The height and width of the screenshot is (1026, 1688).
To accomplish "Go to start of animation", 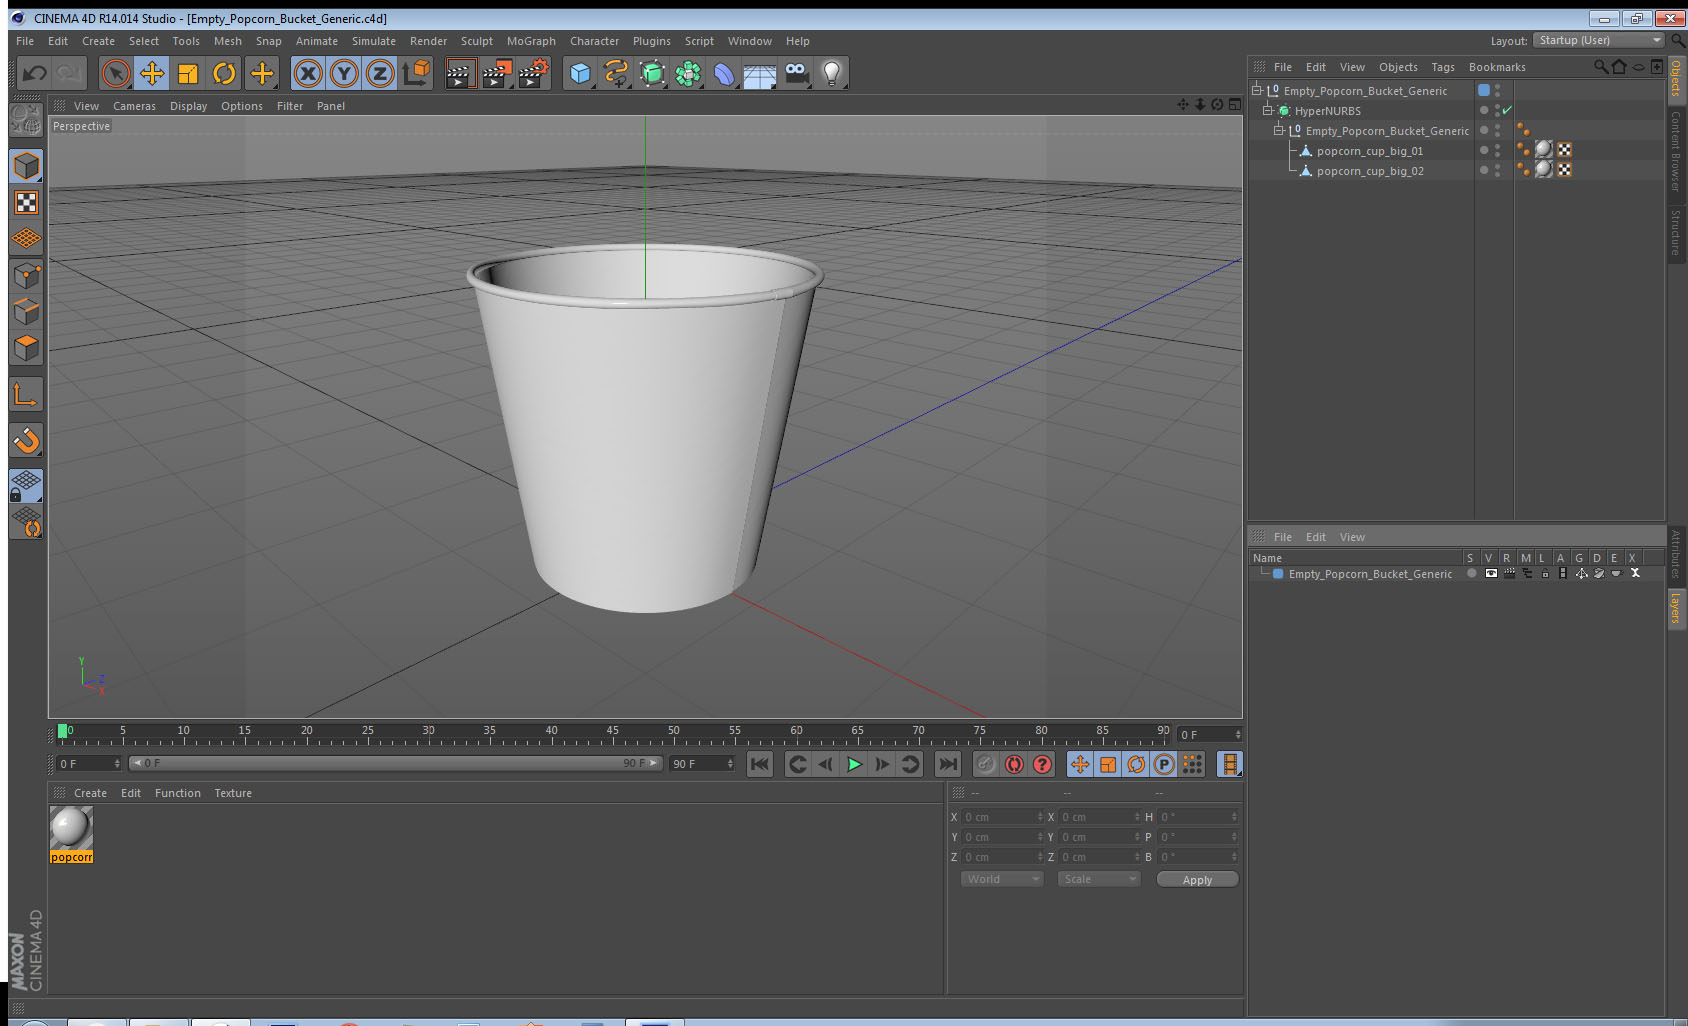I will pyautogui.click(x=760, y=764).
